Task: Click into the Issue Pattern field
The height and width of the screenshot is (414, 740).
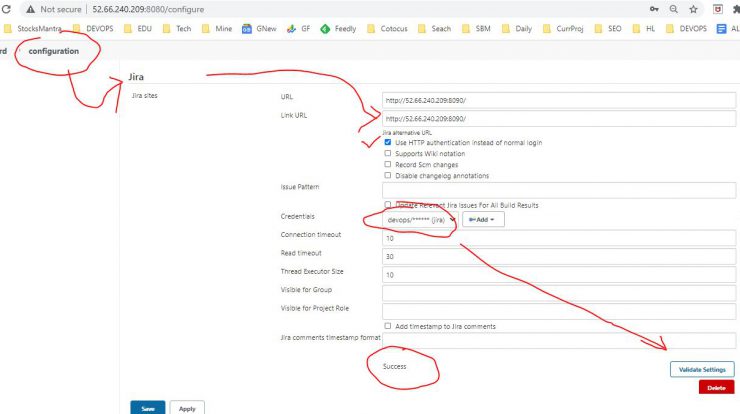Action: [x=559, y=190]
